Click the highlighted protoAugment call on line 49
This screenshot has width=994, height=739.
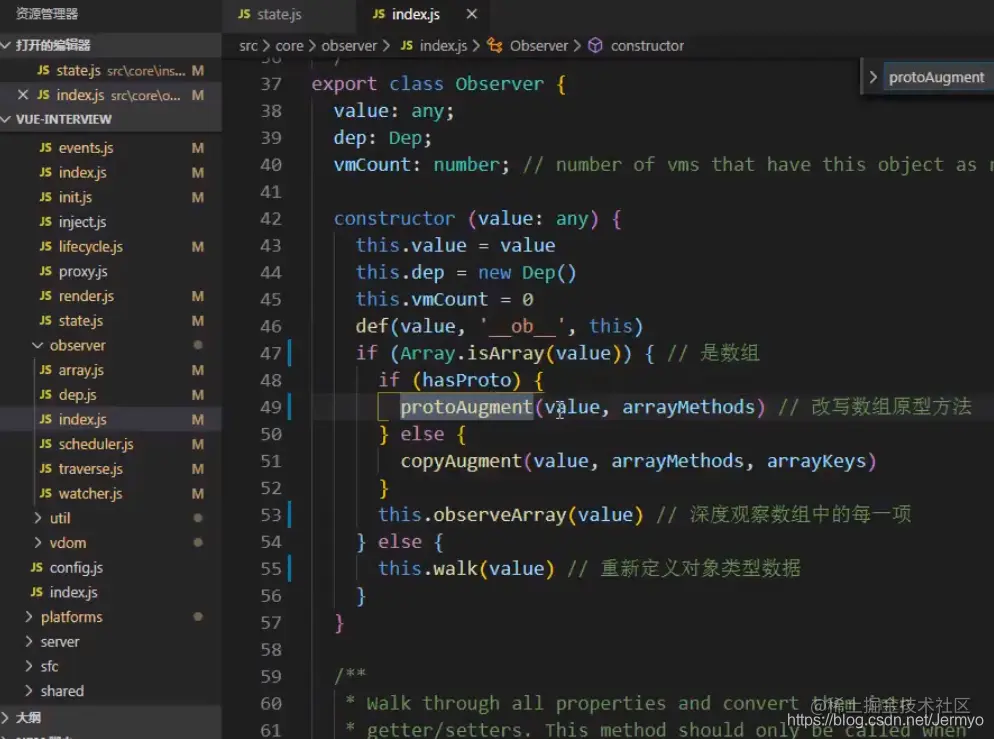pos(466,407)
